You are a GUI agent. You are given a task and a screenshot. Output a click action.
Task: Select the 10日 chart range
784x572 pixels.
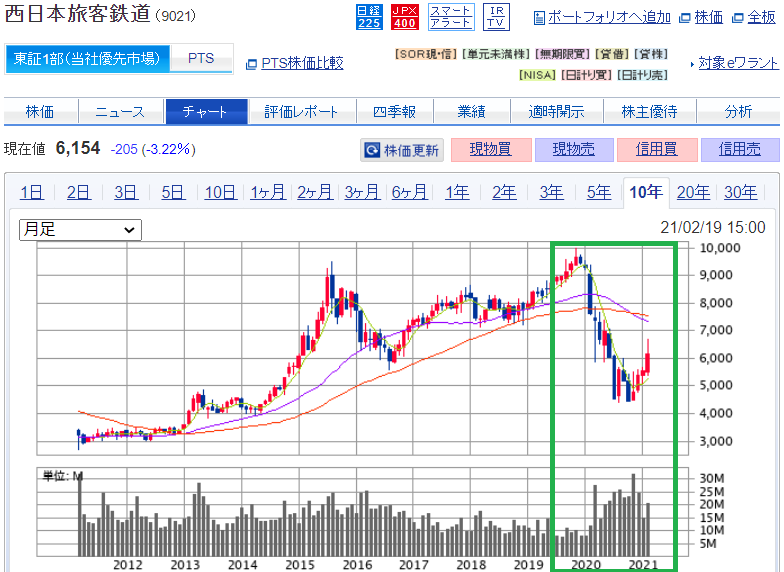[220, 192]
